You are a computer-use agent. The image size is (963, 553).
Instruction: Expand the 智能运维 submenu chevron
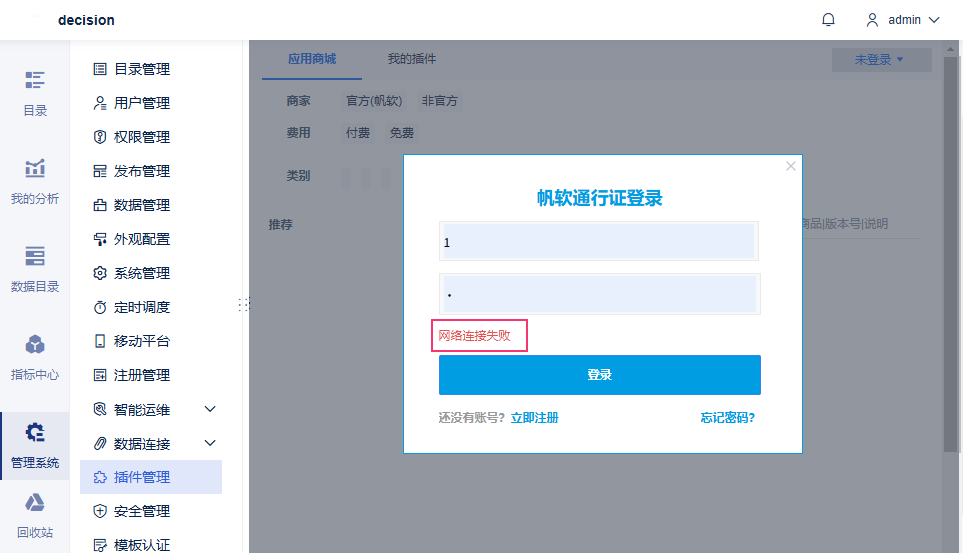210,409
